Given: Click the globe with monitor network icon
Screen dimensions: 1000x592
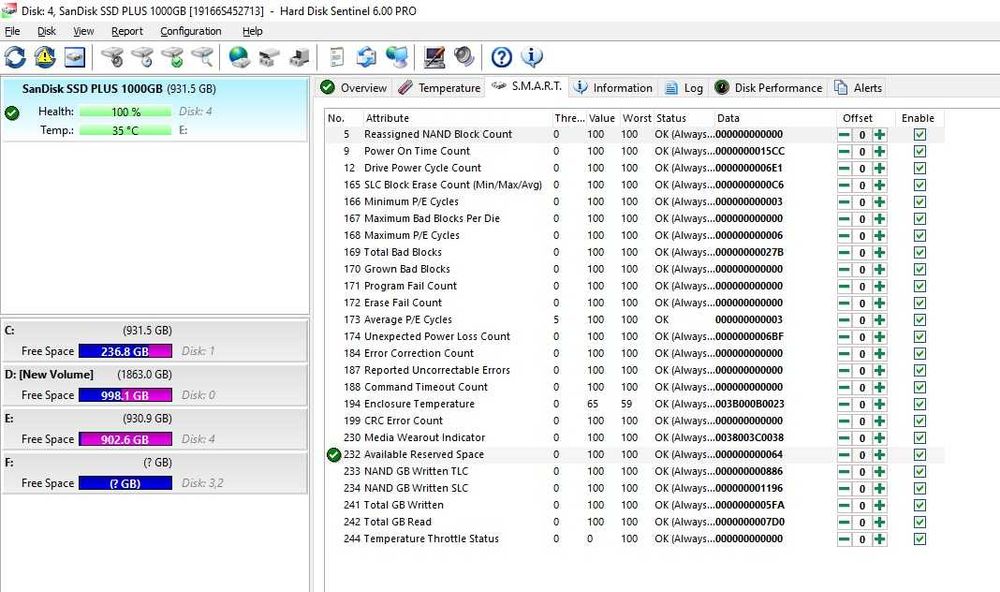Looking at the screenshot, I should click(x=397, y=57).
